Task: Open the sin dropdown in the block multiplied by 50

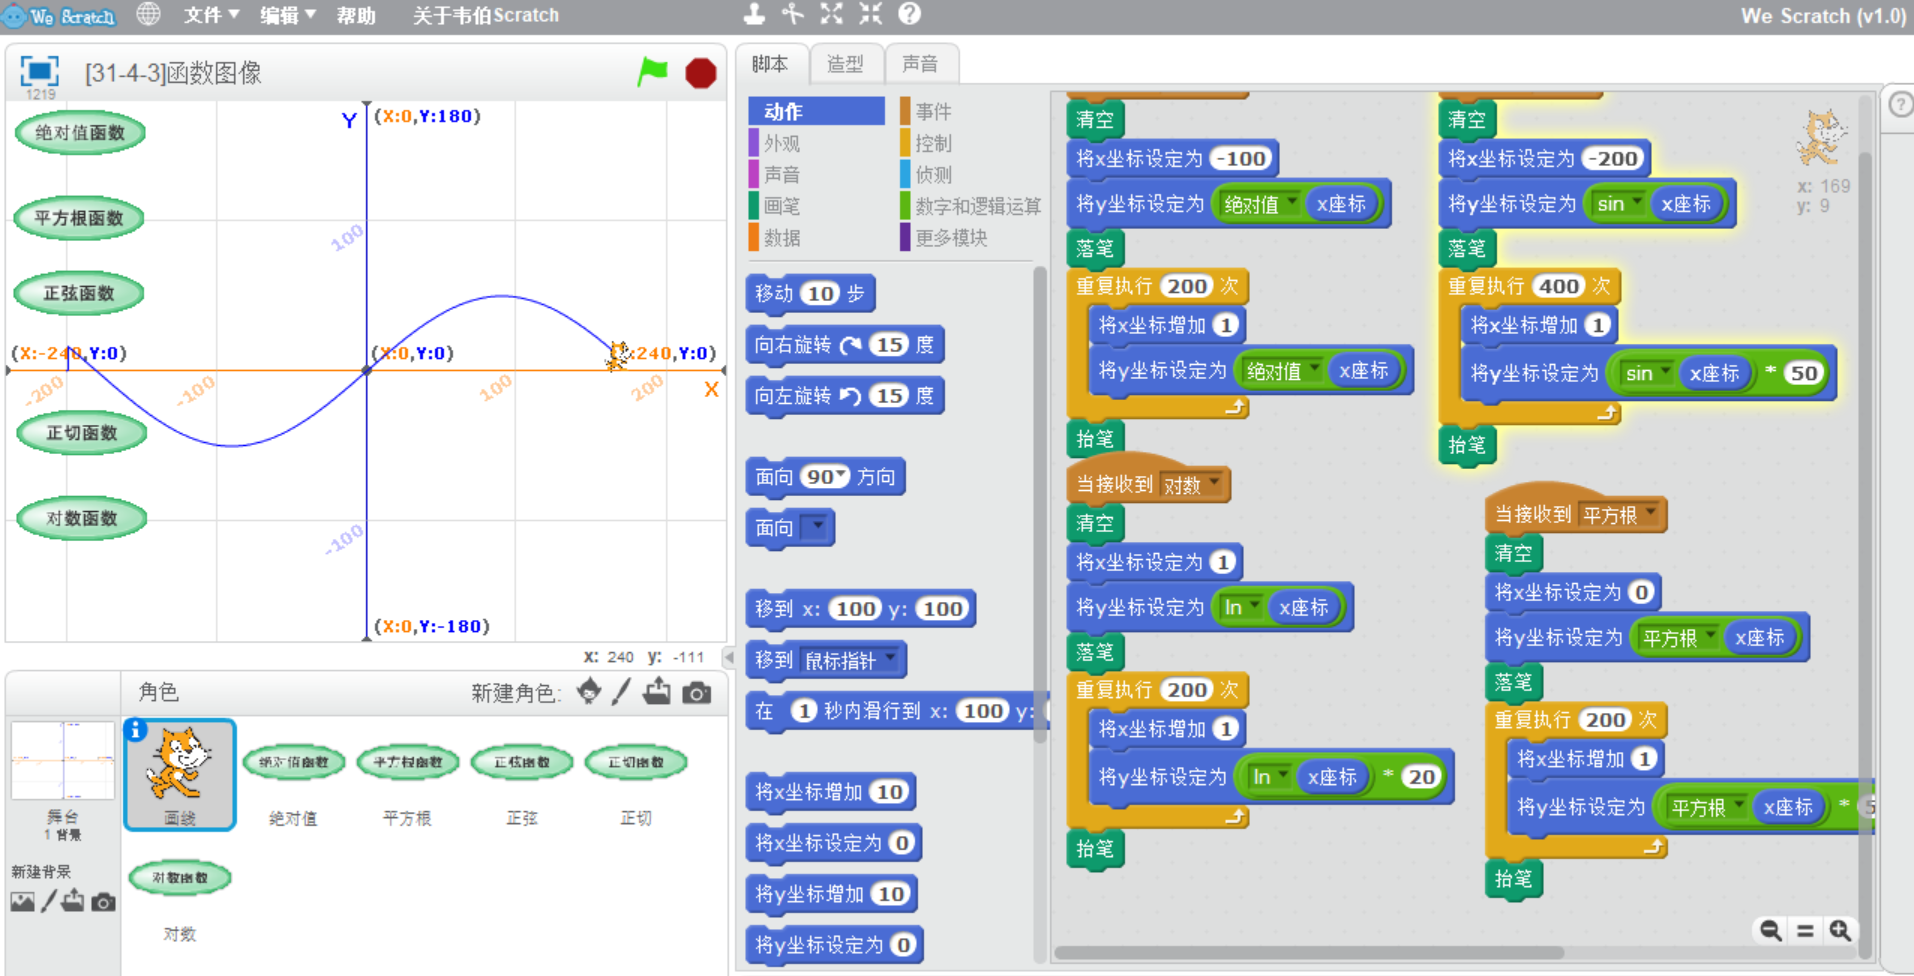Action: 1665,372
